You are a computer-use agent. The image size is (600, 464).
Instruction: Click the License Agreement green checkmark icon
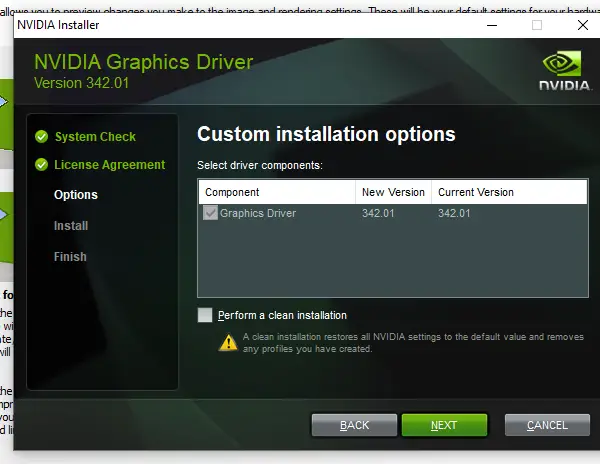pyautogui.click(x=41, y=164)
